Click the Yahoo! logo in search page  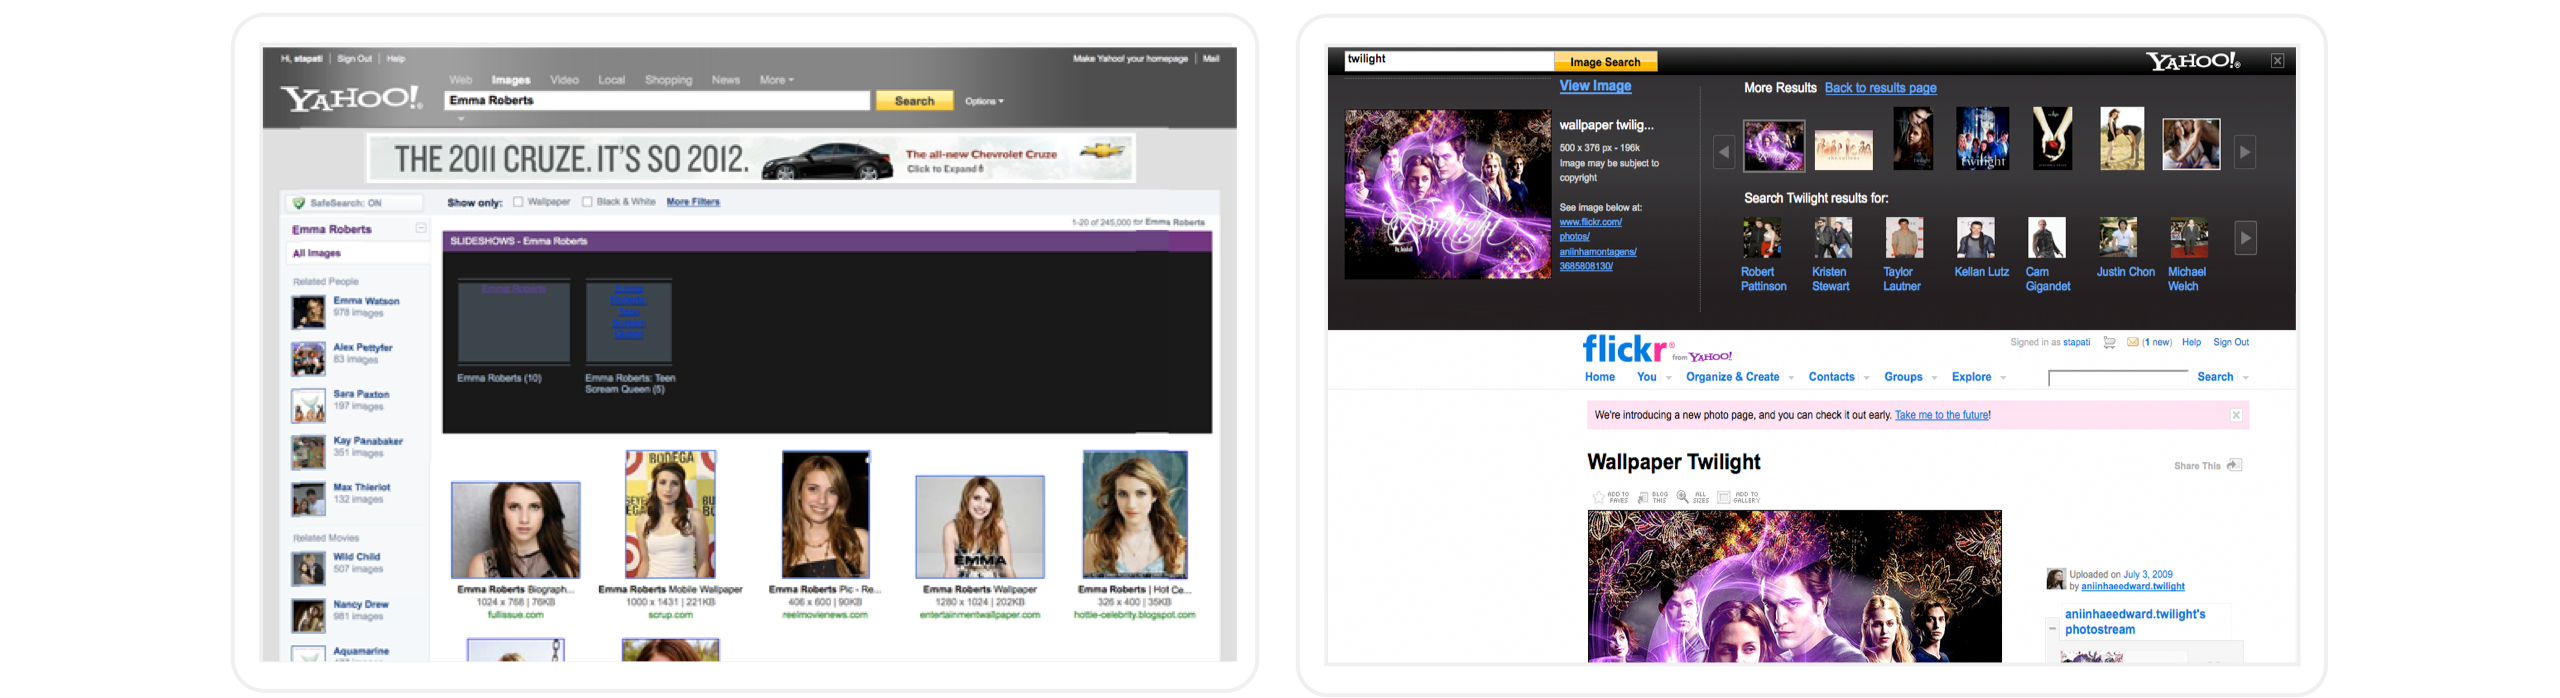(352, 98)
